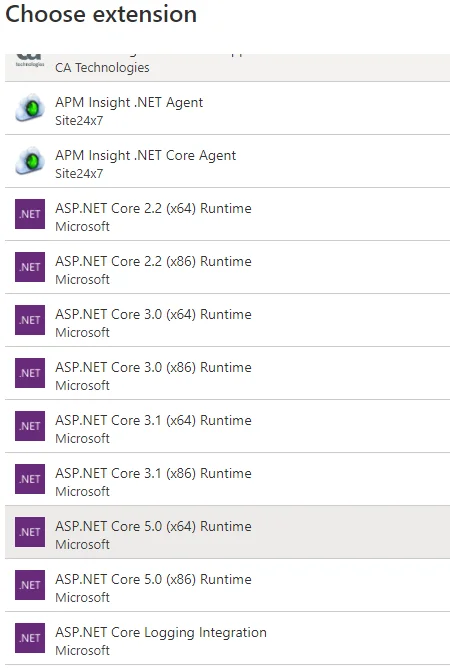Click Site24x7 under APM Insight .NET Core Agent
Image resolution: width=450 pixels, height=669 pixels.
pyautogui.click(x=79, y=174)
